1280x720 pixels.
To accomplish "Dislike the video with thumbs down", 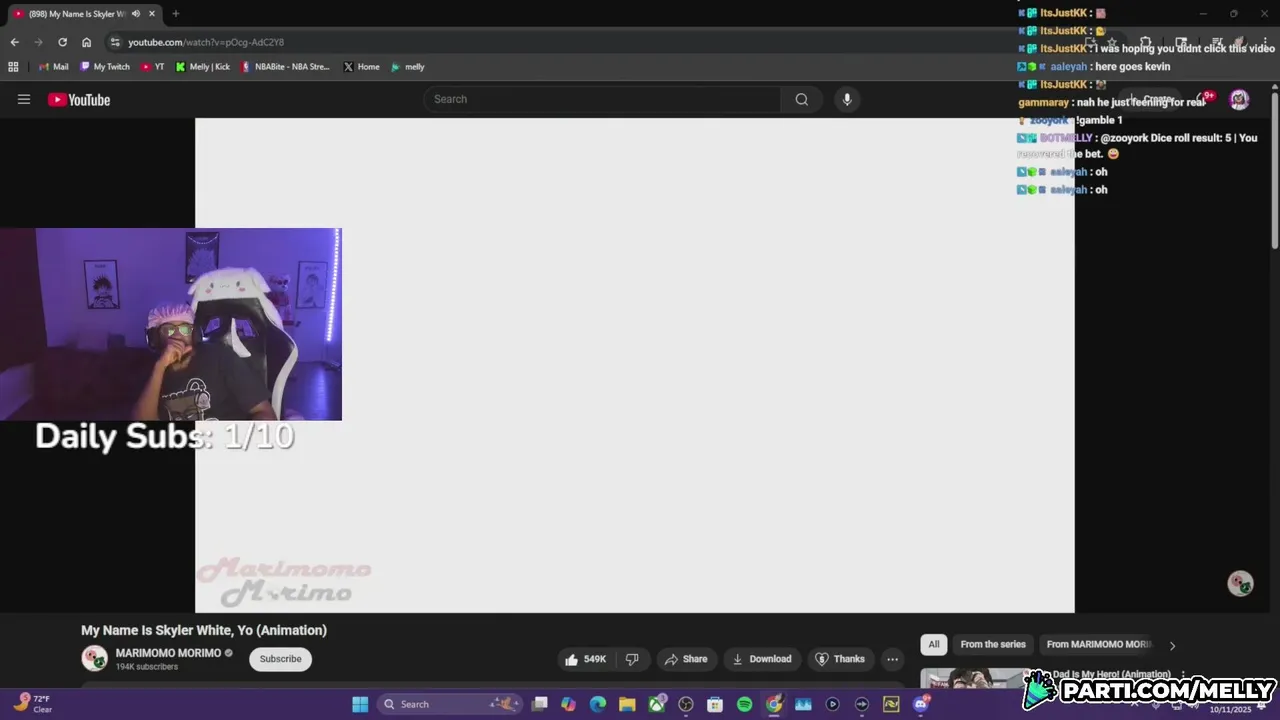I will 632,659.
